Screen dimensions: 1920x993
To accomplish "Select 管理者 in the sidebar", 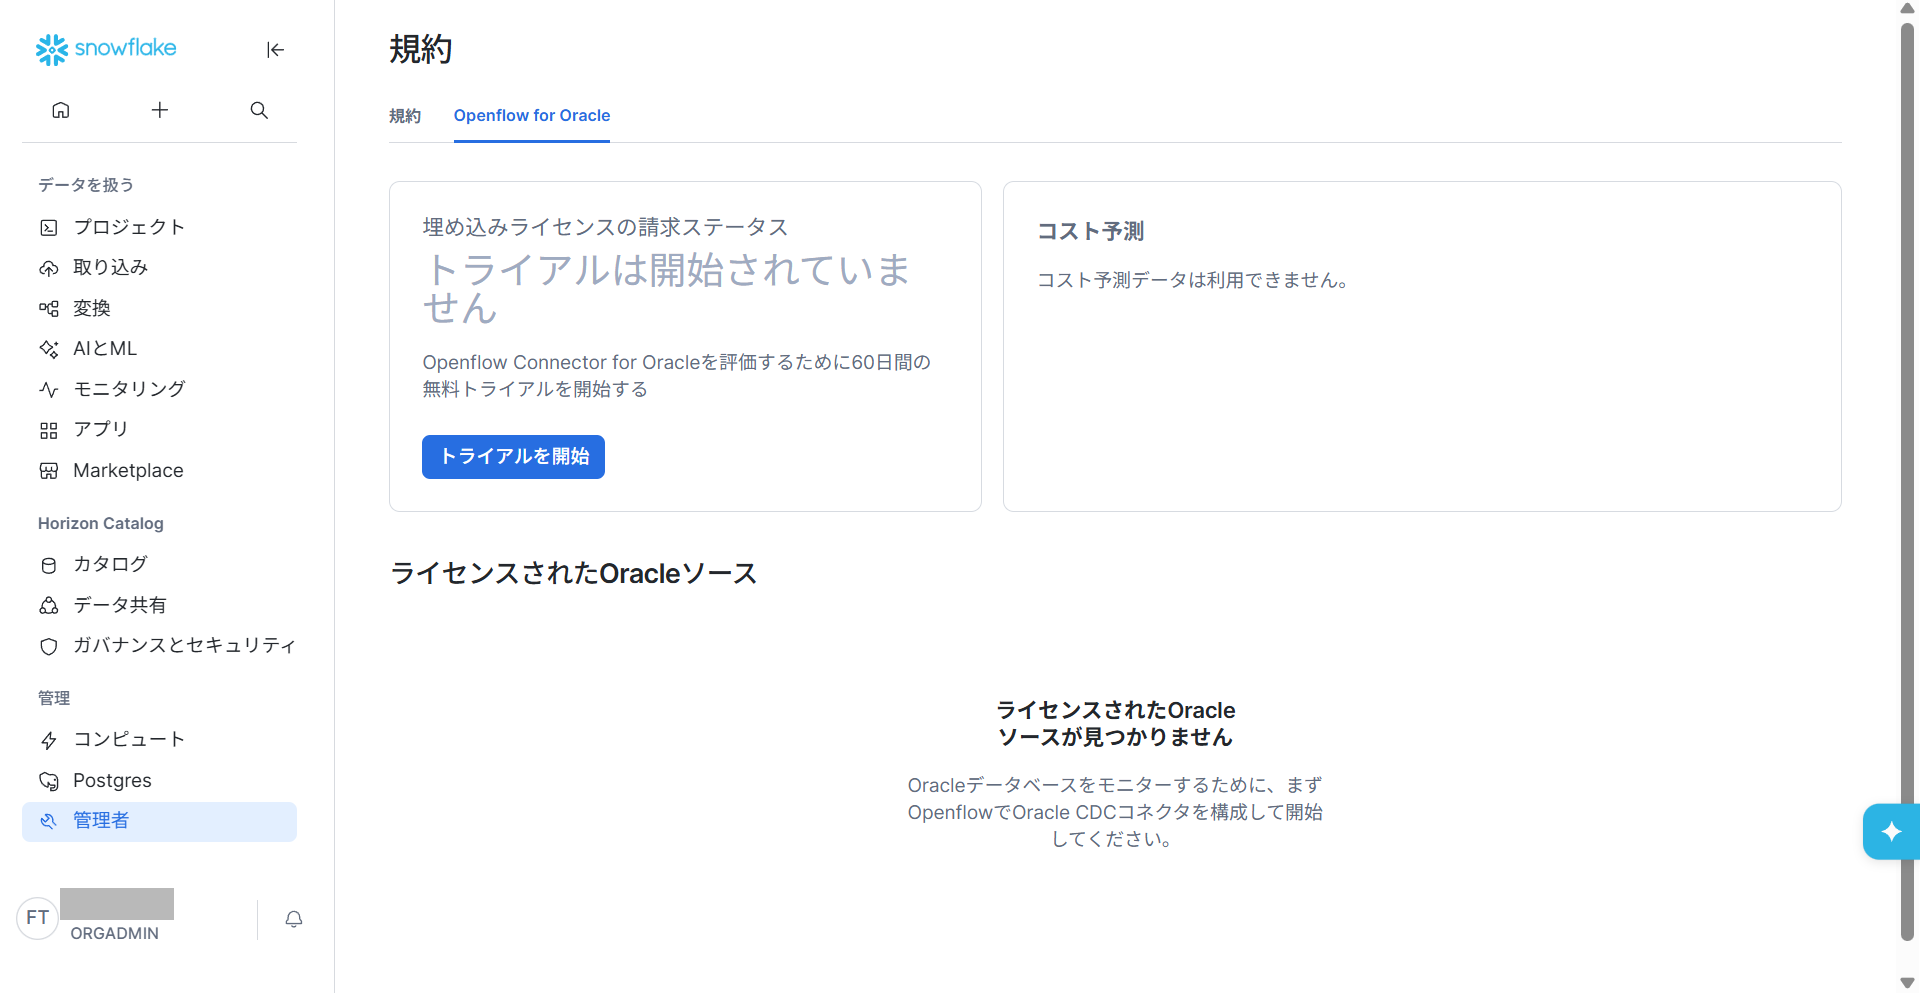I will tap(160, 821).
